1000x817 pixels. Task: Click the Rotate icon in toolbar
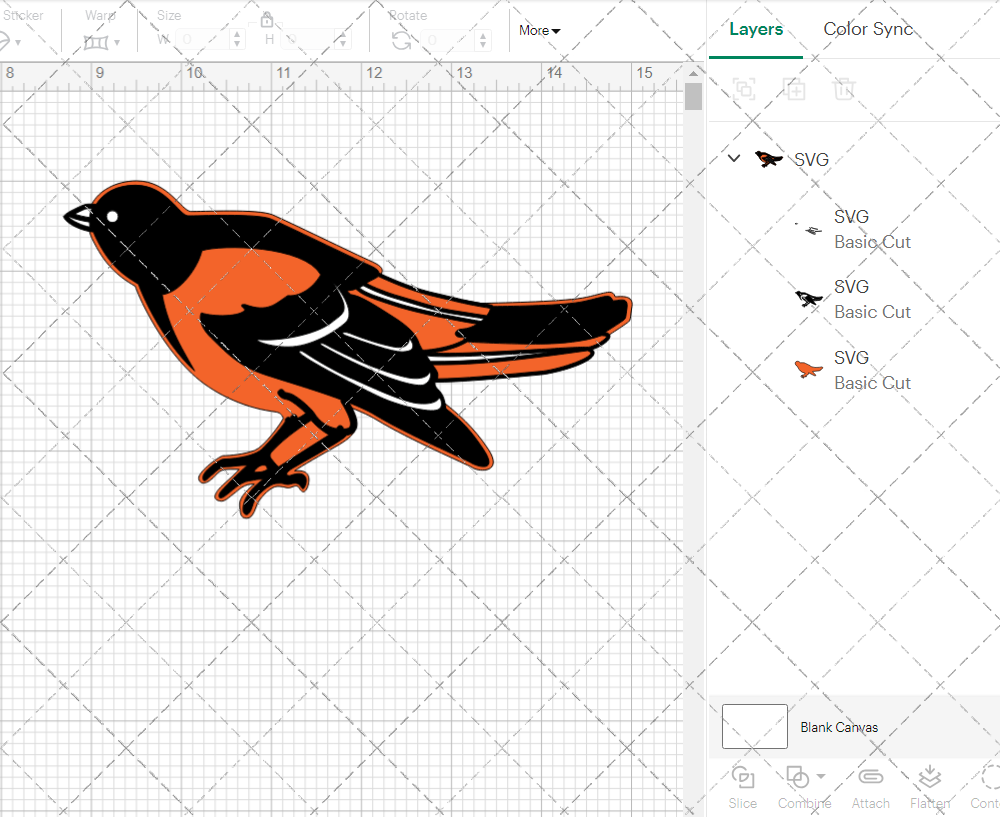pos(401,40)
